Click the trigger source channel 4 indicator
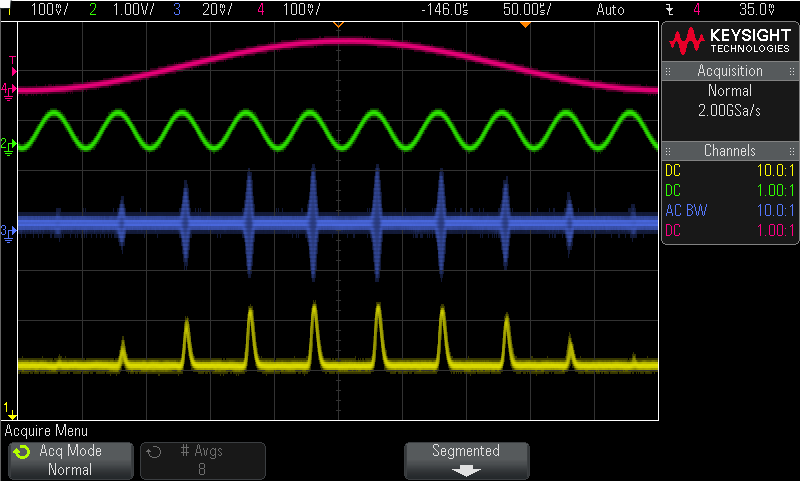The image size is (800, 481). (x=697, y=9)
